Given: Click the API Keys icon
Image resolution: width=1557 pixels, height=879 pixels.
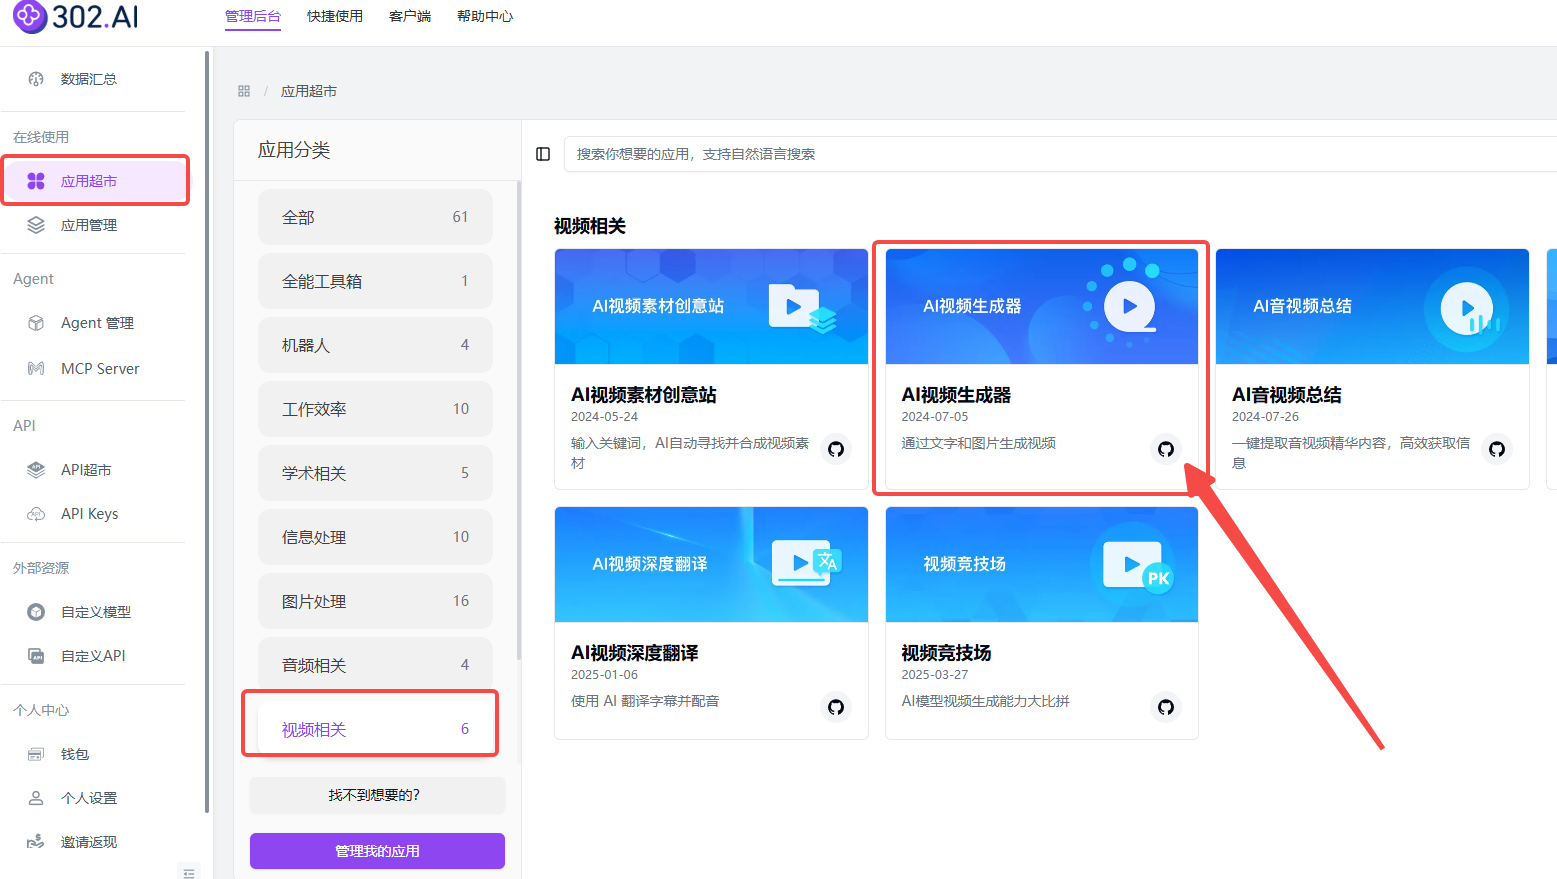Looking at the screenshot, I should coord(36,514).
